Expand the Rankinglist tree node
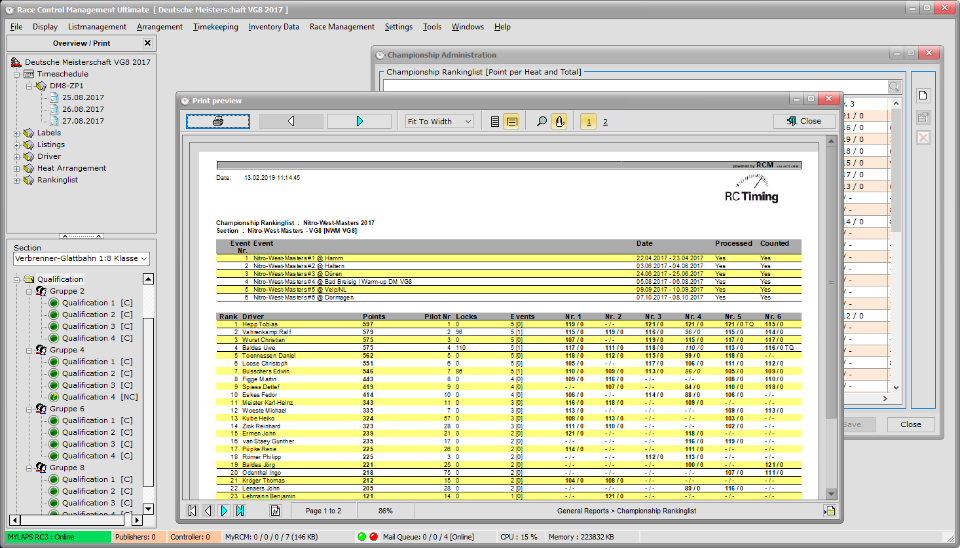This screenshot has width=960, height=548. click(17, 180)
